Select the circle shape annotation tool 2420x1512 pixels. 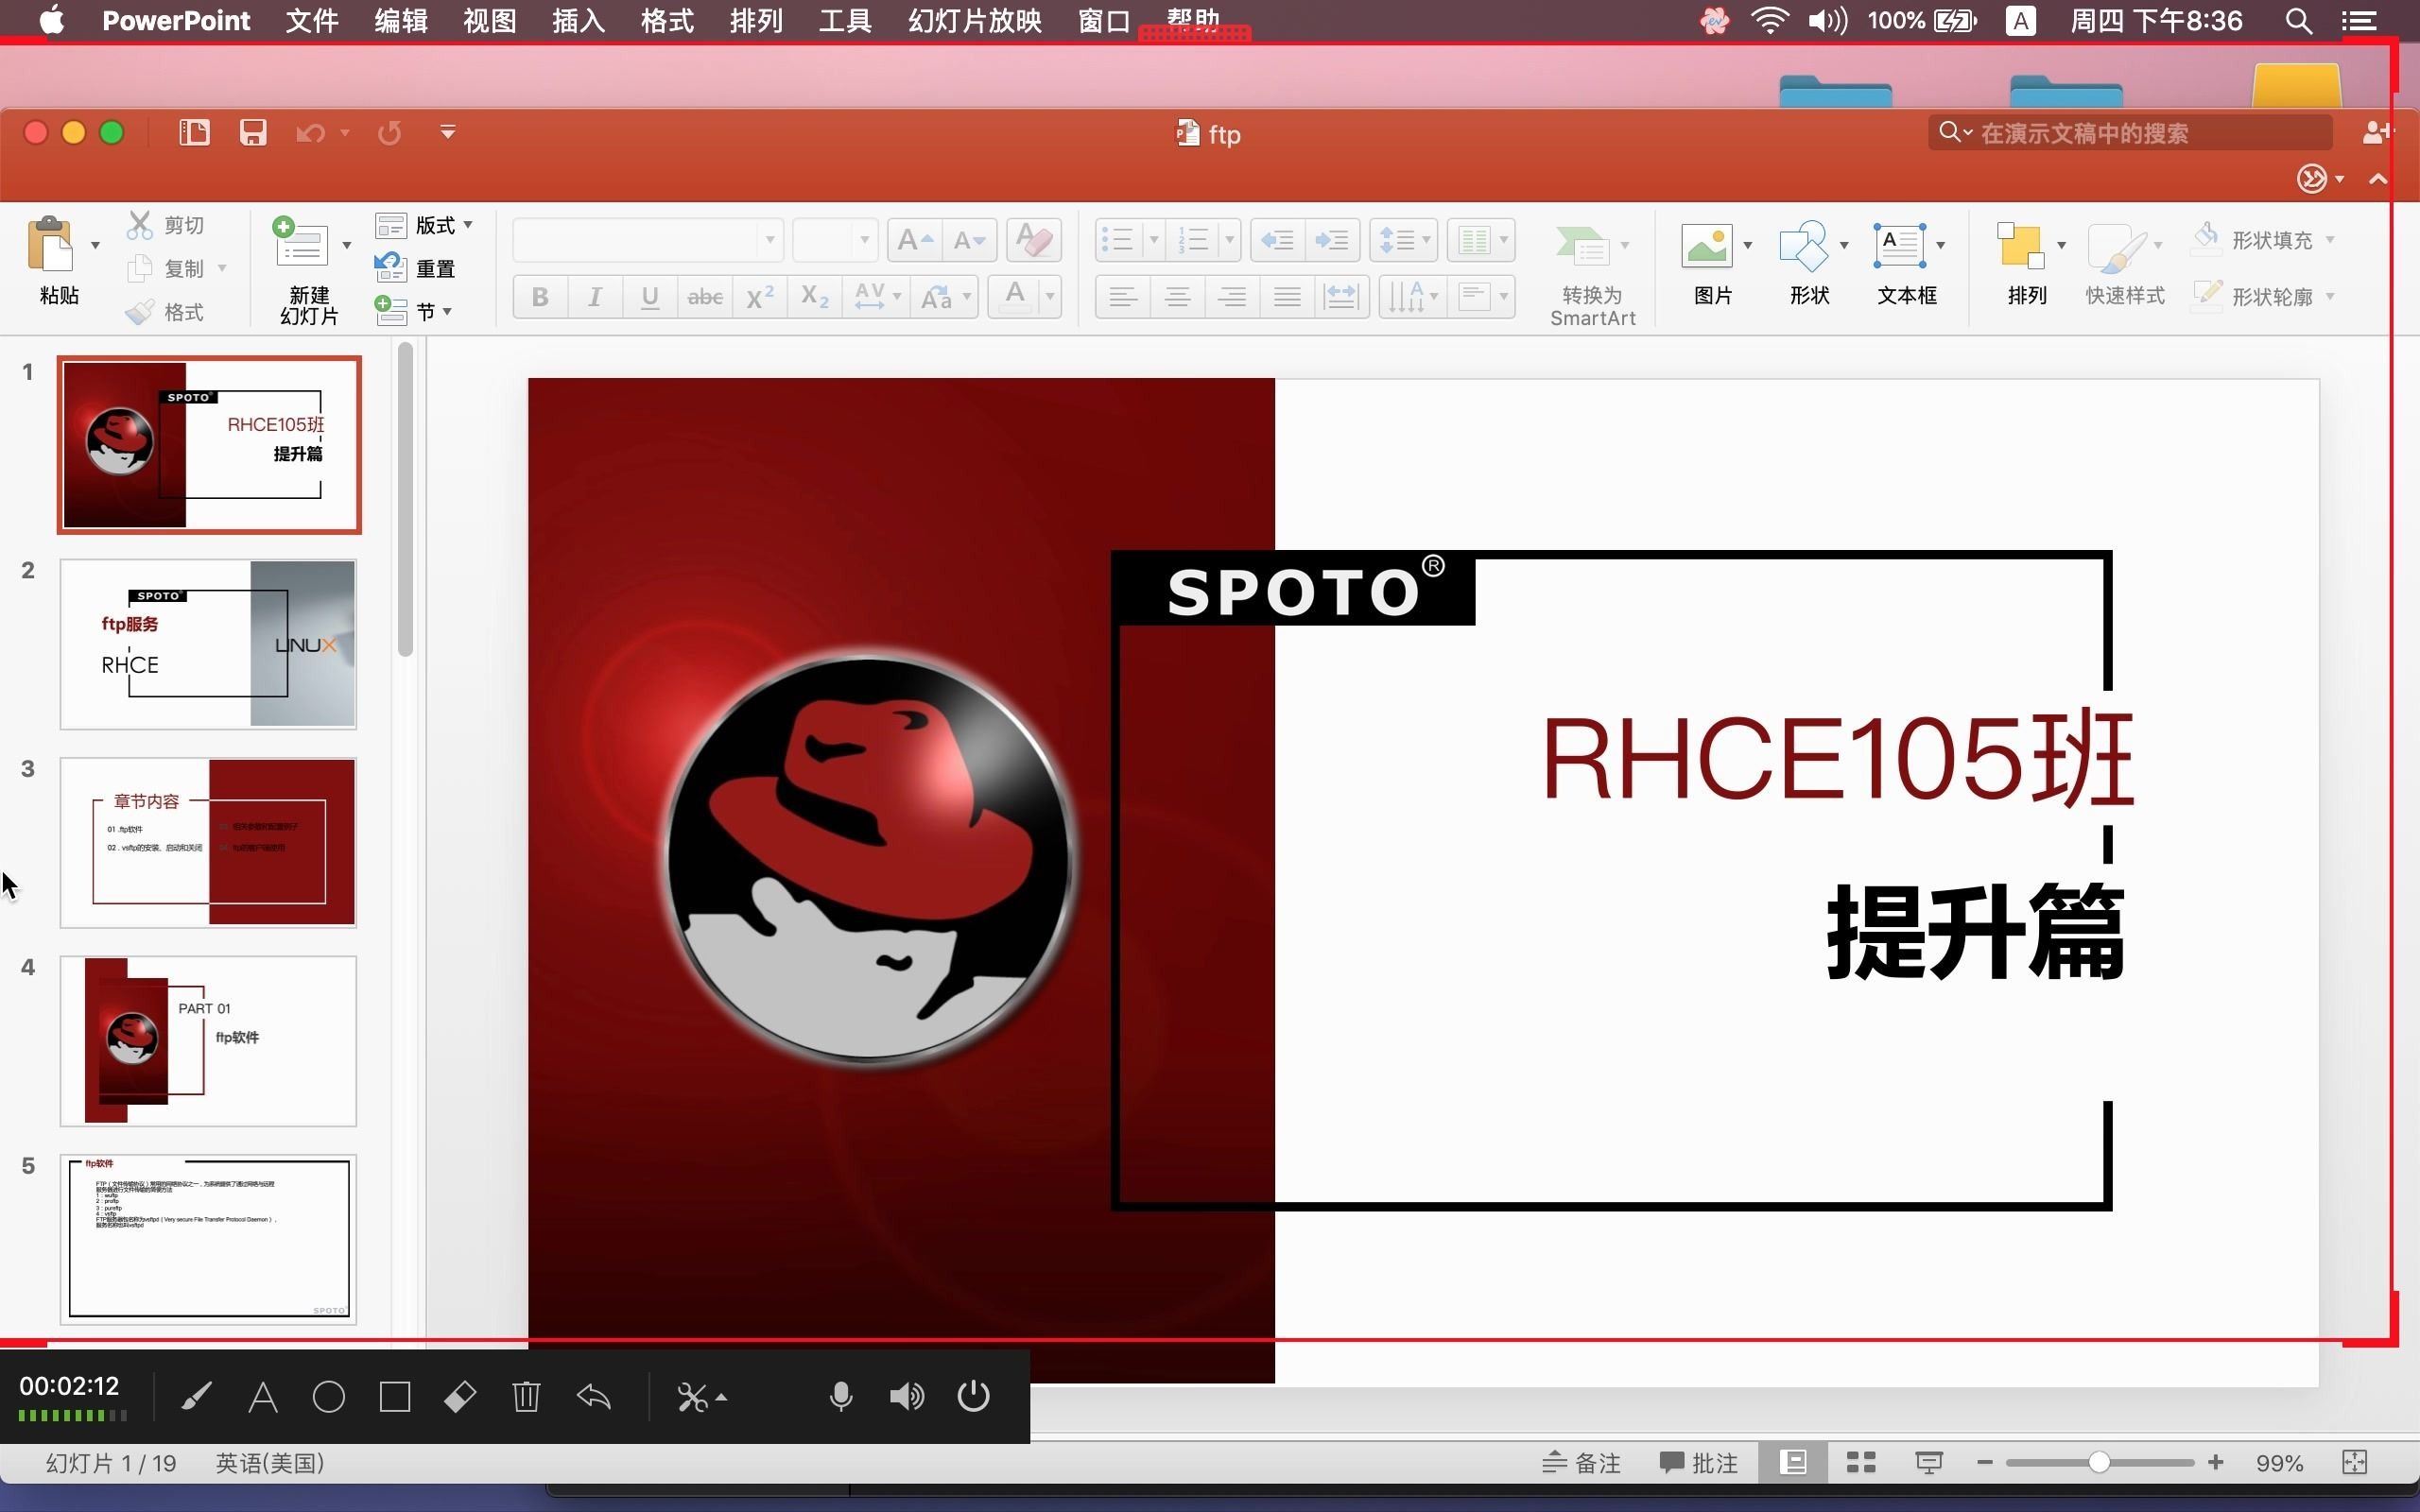click(329, 1396)
